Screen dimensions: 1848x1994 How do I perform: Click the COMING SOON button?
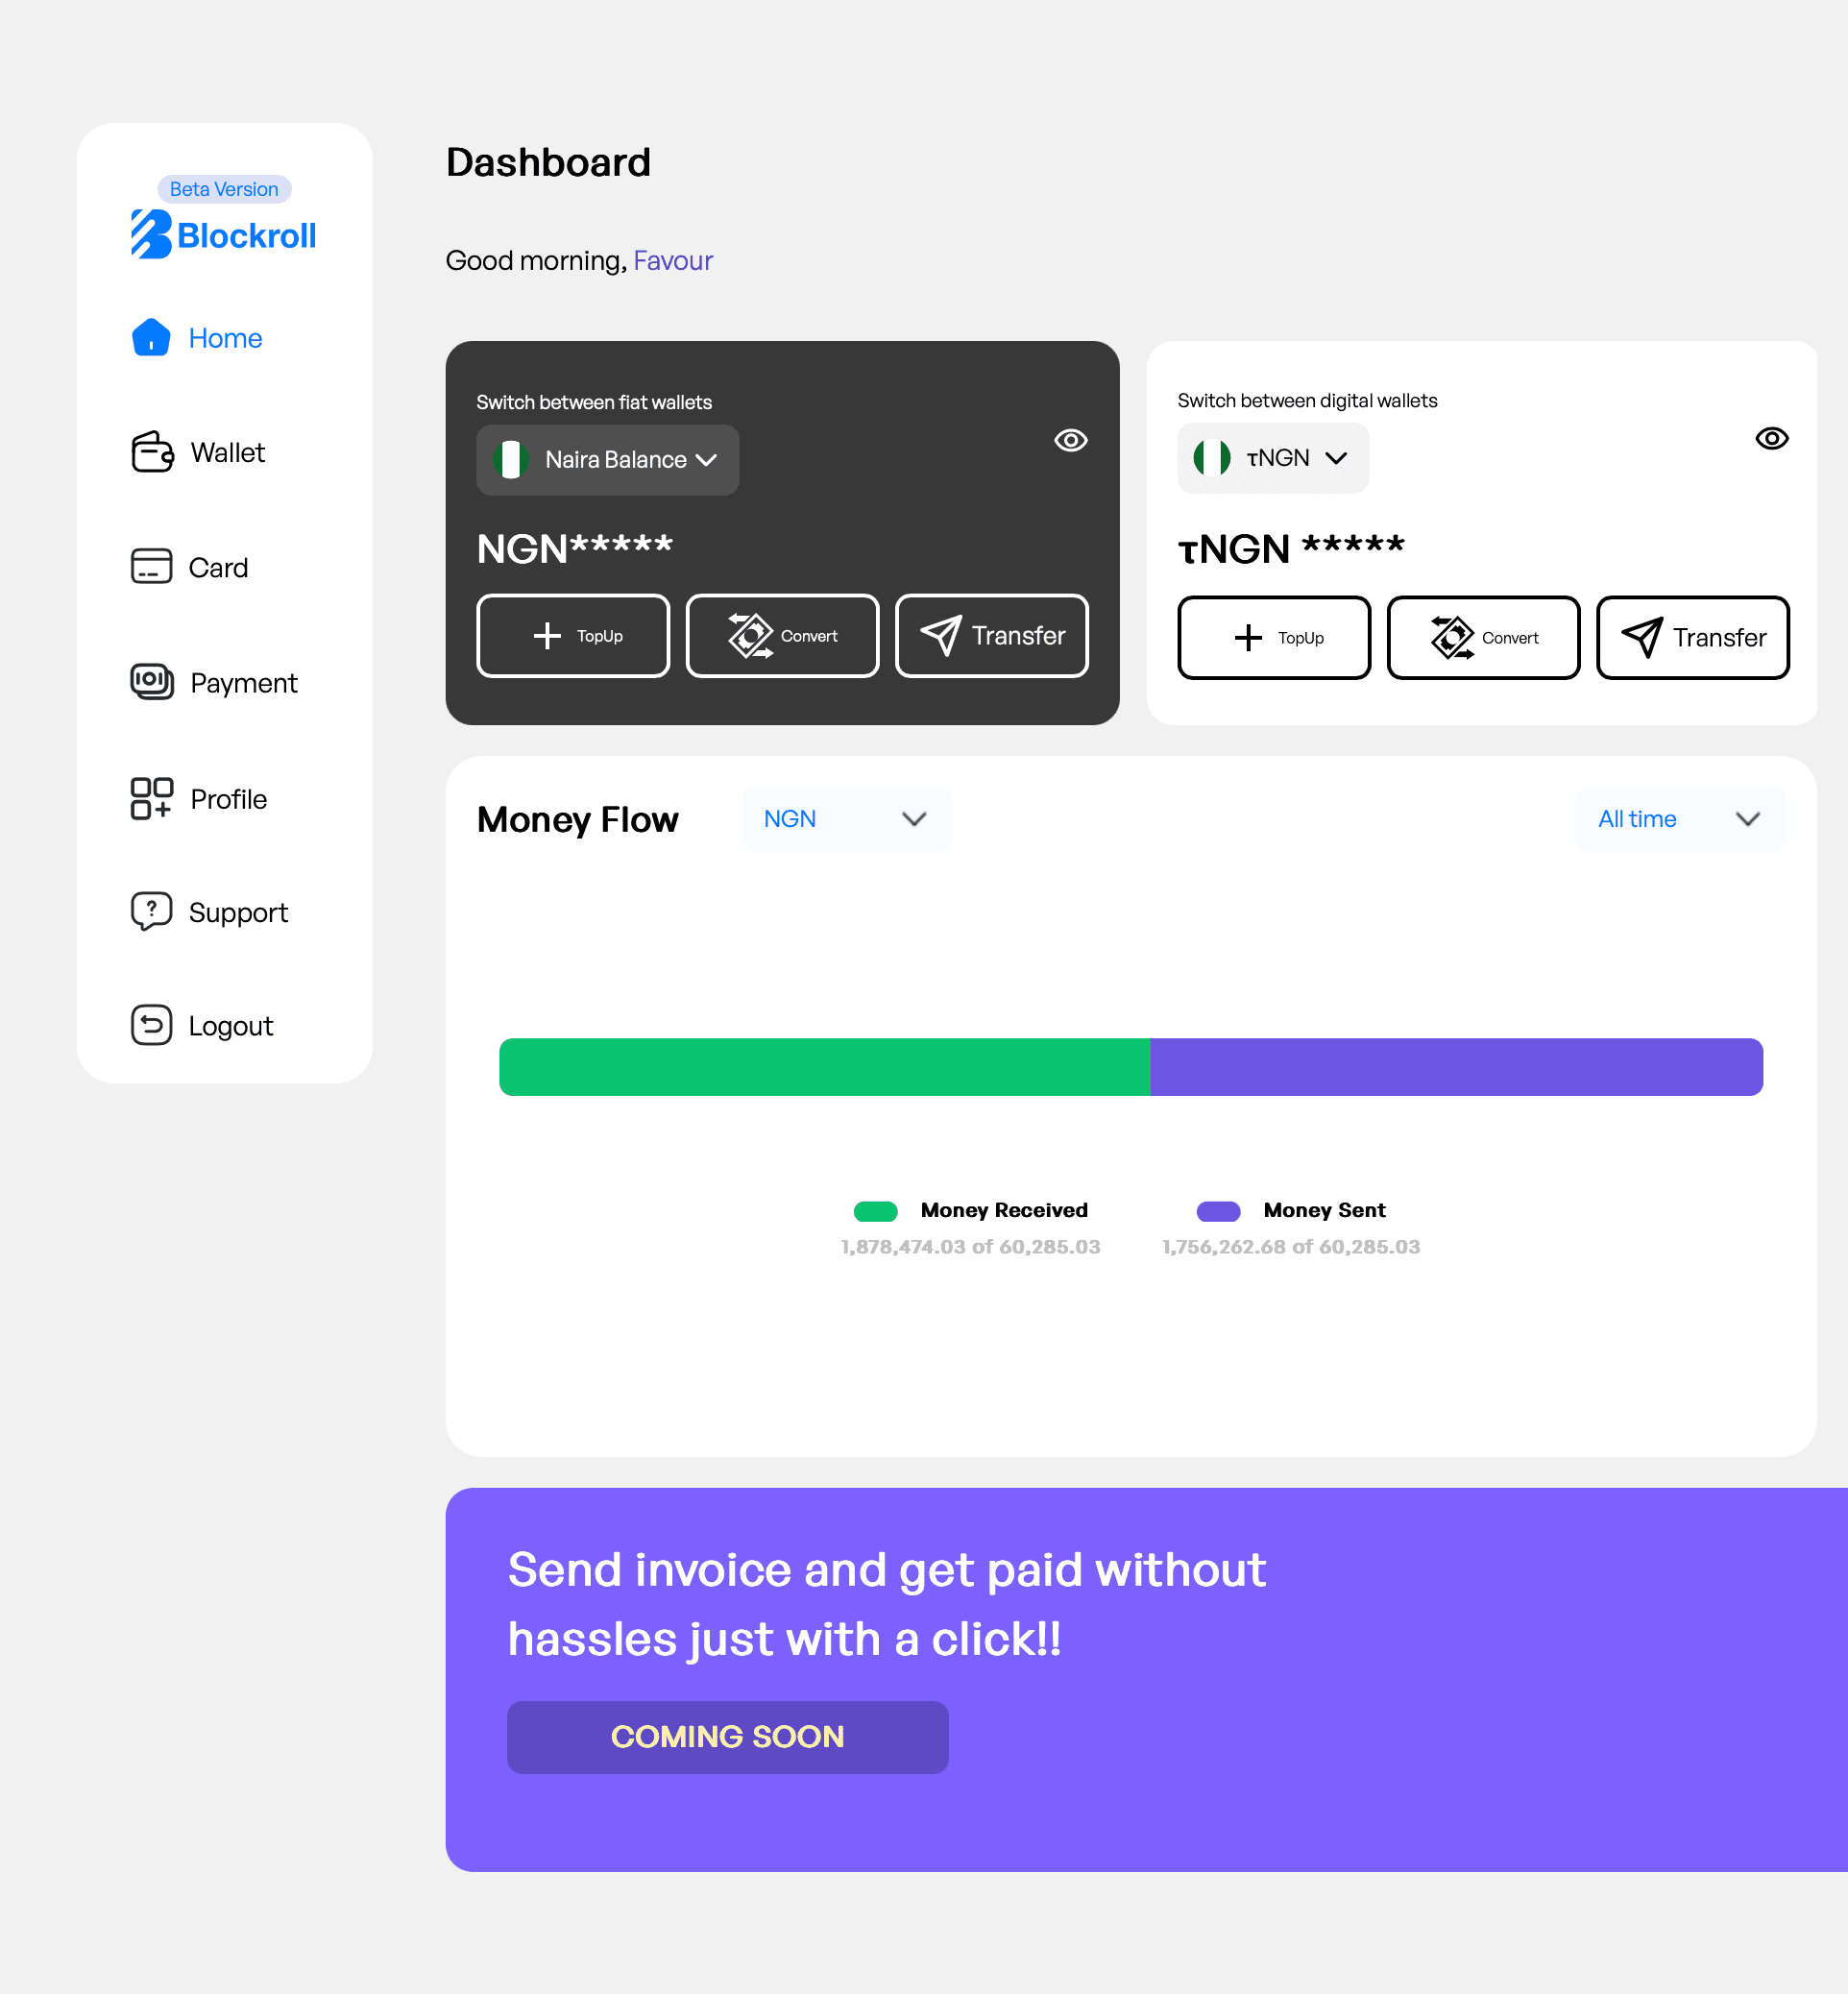tap(727, 1736)
